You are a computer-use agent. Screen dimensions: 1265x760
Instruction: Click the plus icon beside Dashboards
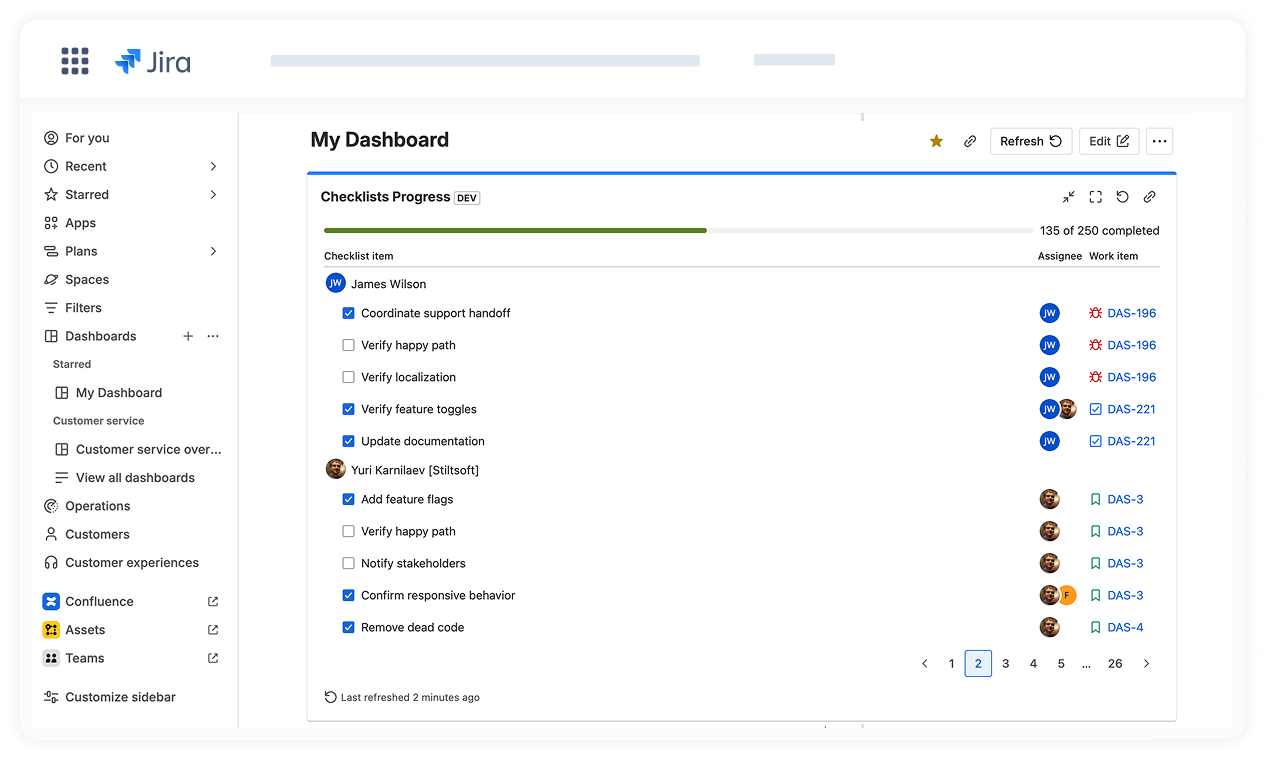tap(188, 336)
